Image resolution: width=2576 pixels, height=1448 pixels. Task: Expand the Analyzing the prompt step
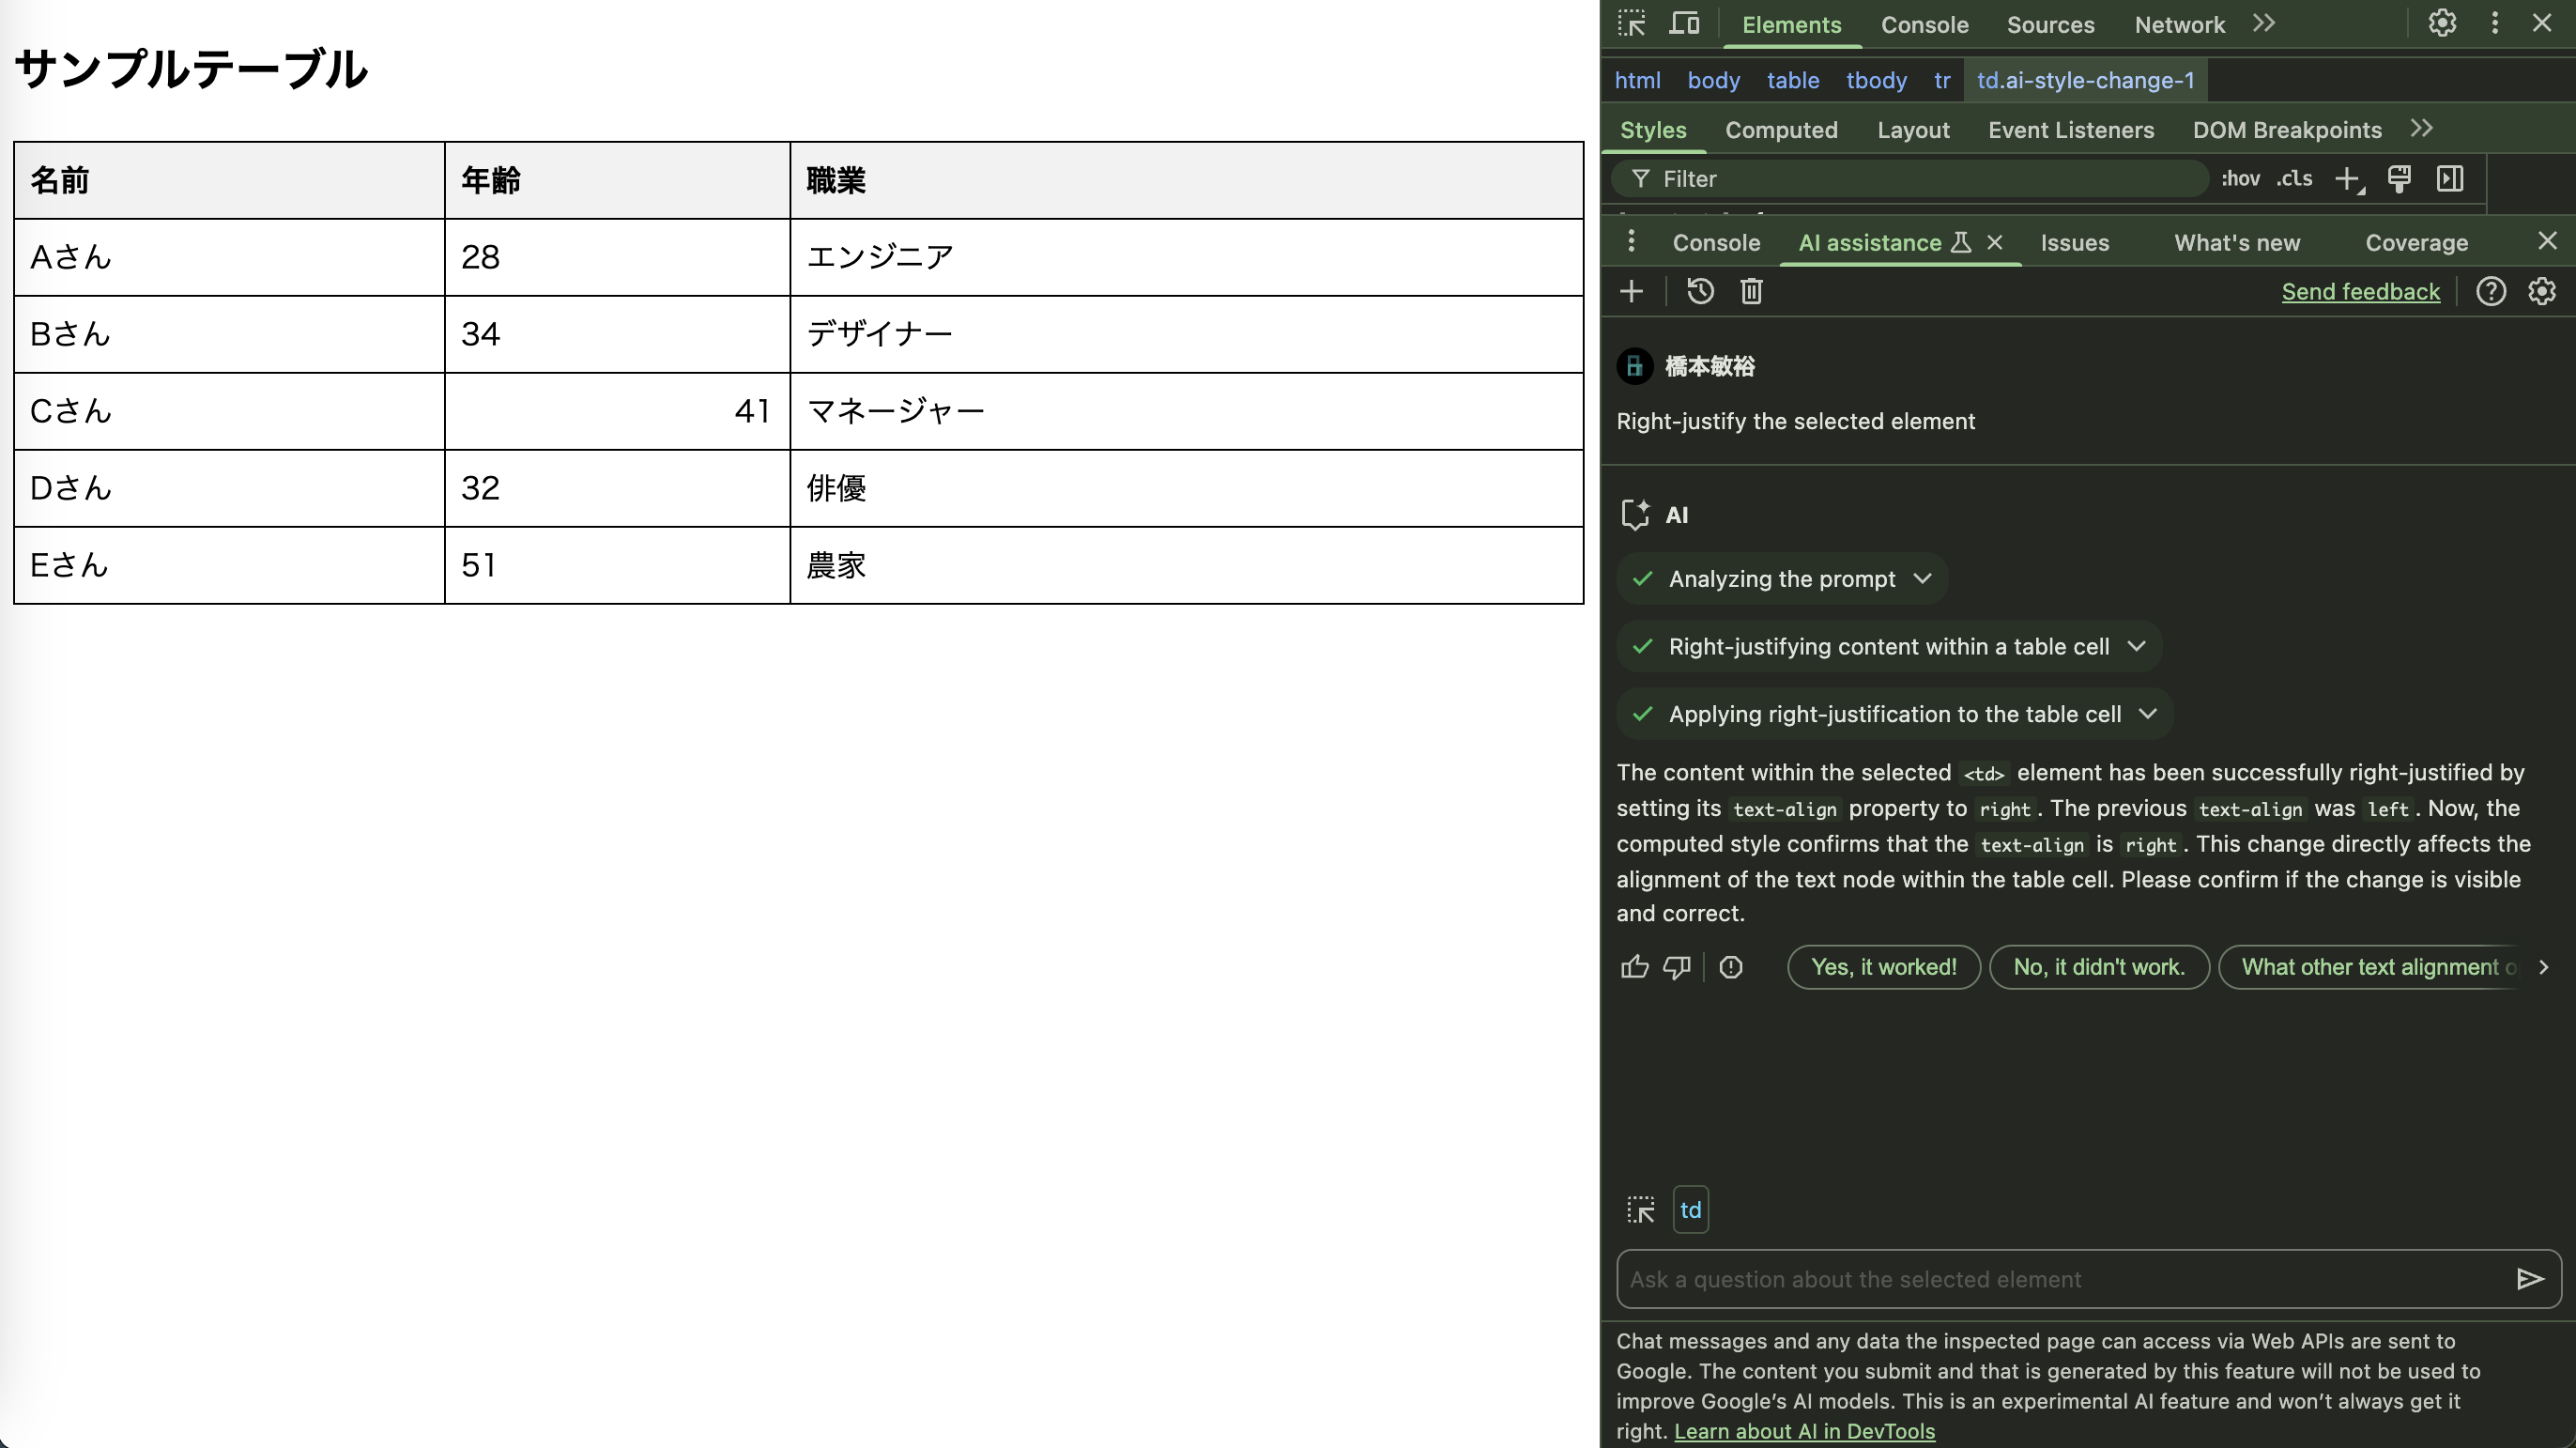coord(1923,578)
